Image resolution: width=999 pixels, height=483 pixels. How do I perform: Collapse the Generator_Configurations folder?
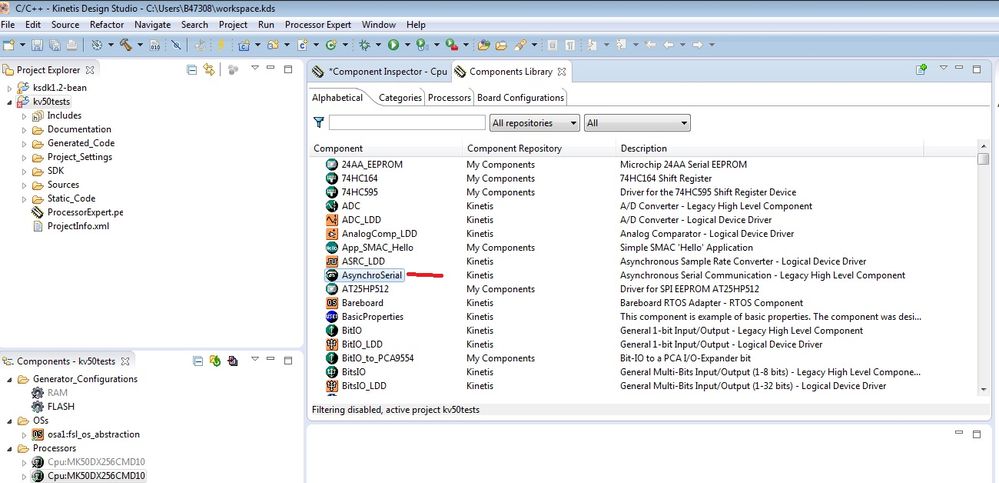(x=10, y=379)
